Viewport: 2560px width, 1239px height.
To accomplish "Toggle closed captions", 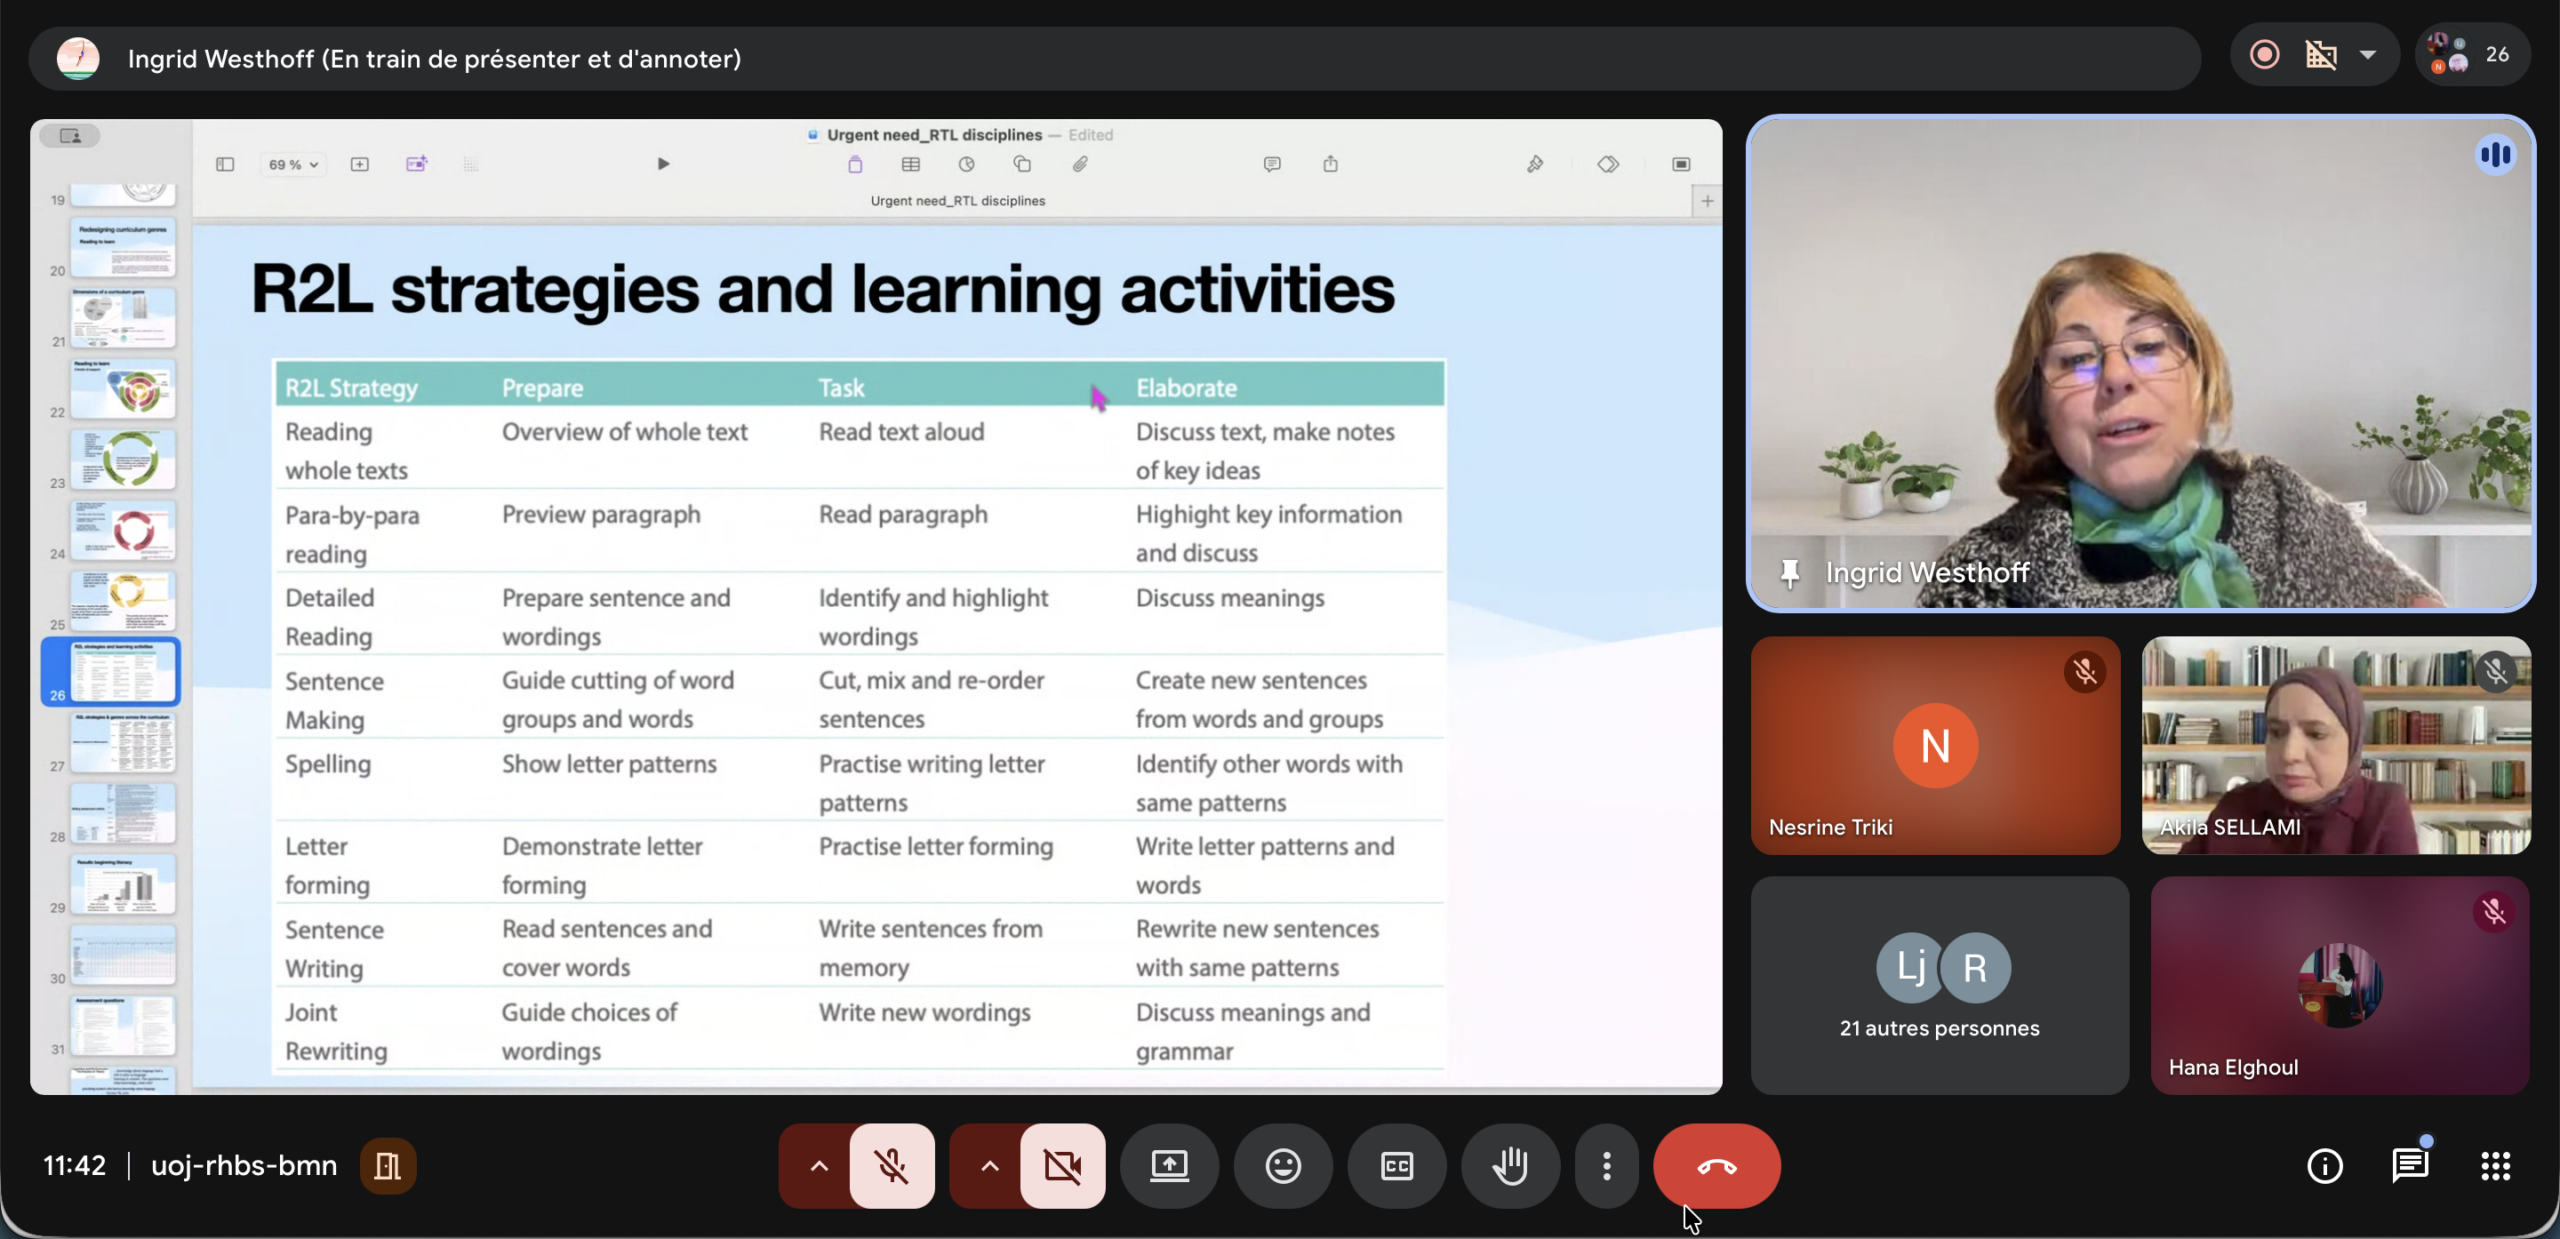I will 1397,1166.
